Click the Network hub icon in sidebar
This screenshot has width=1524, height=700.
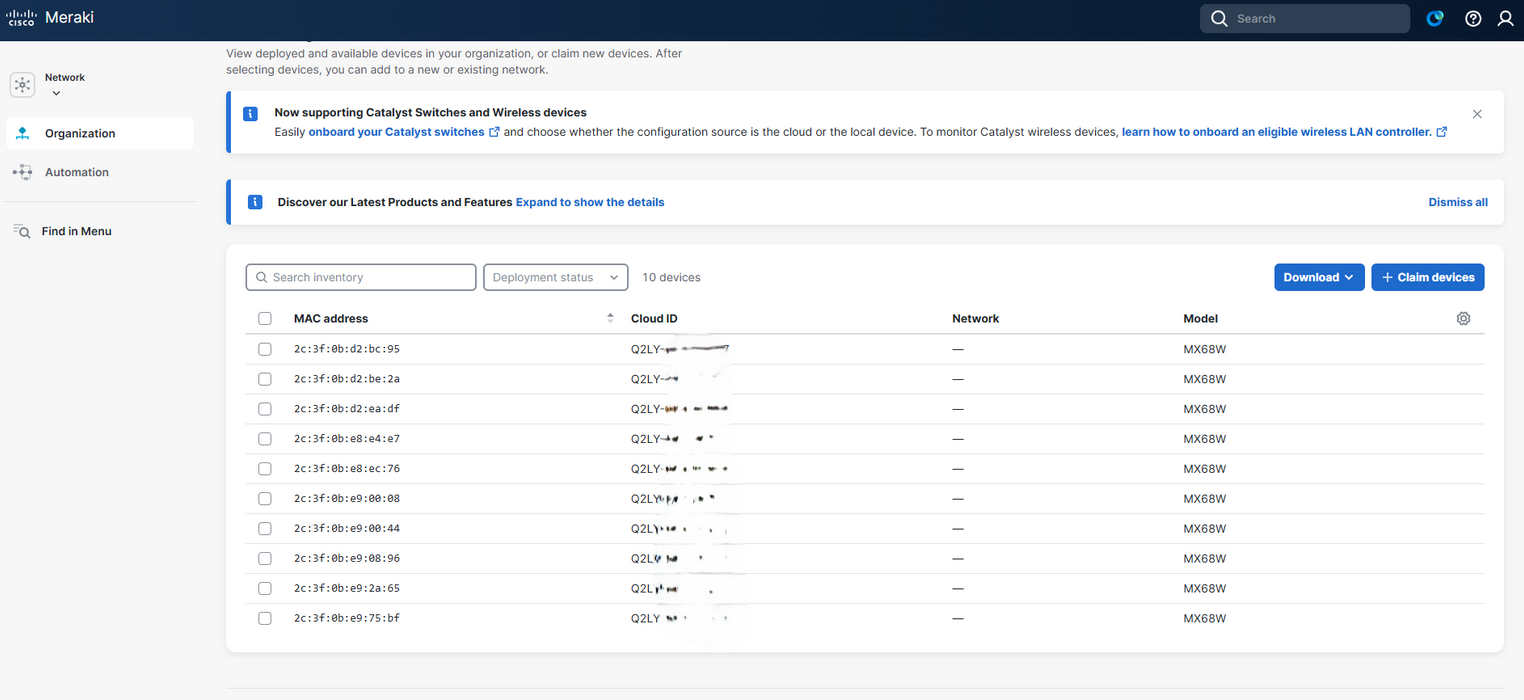click(22, 85)
